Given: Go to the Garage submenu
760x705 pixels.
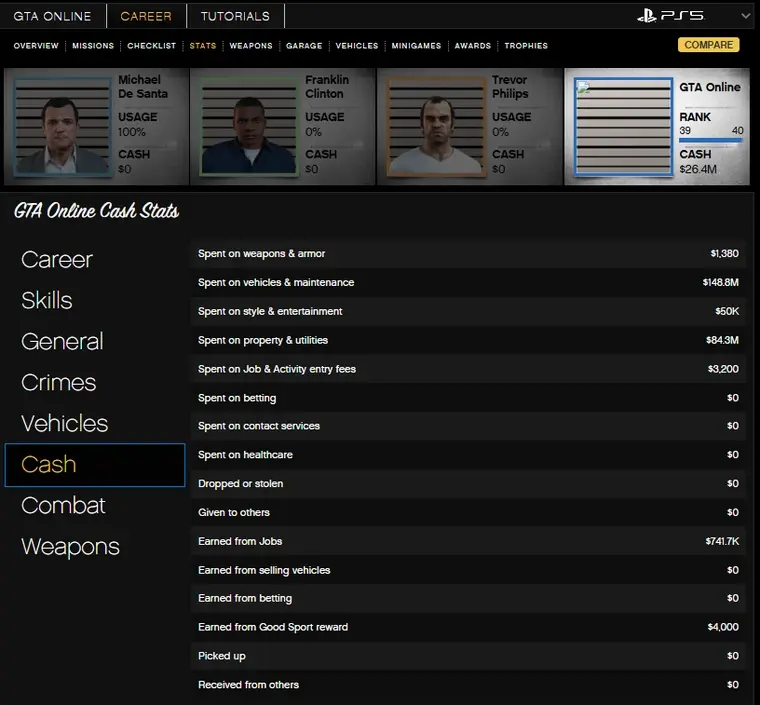Looking at the screenshot, I should pos(304,46).
